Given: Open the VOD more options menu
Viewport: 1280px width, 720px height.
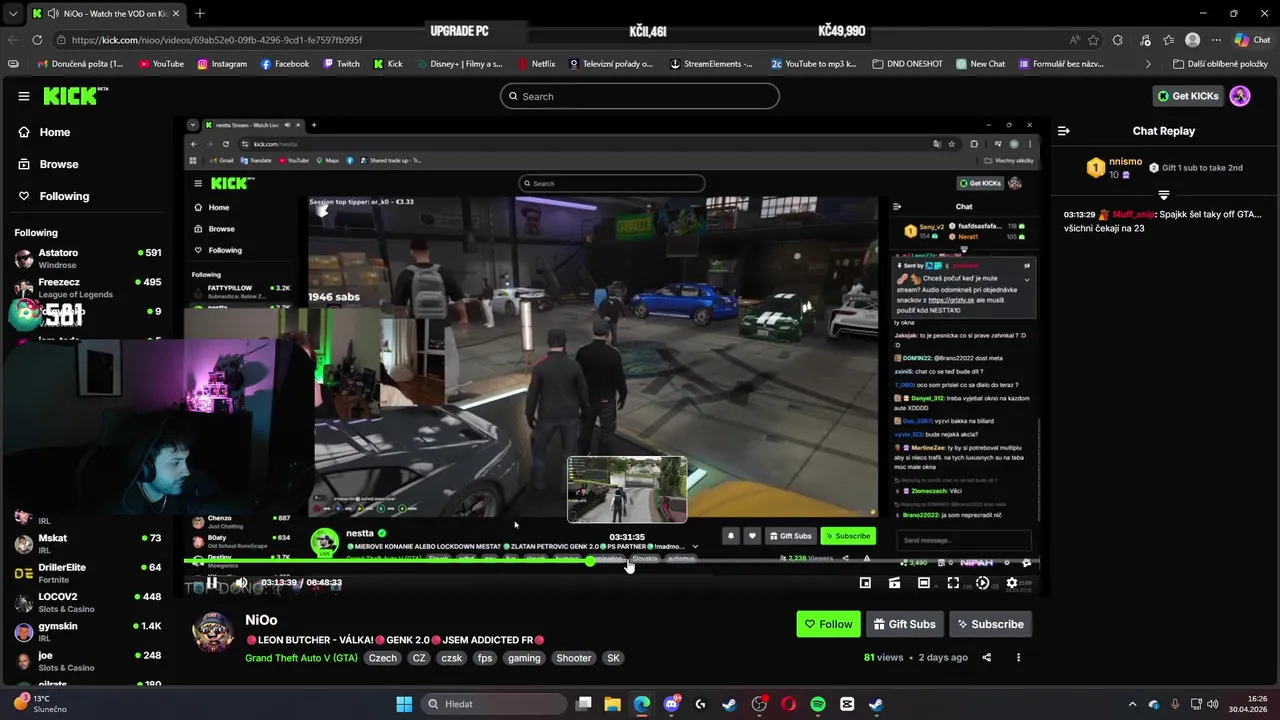Looking at the screenshot, I should point(1018,657).
